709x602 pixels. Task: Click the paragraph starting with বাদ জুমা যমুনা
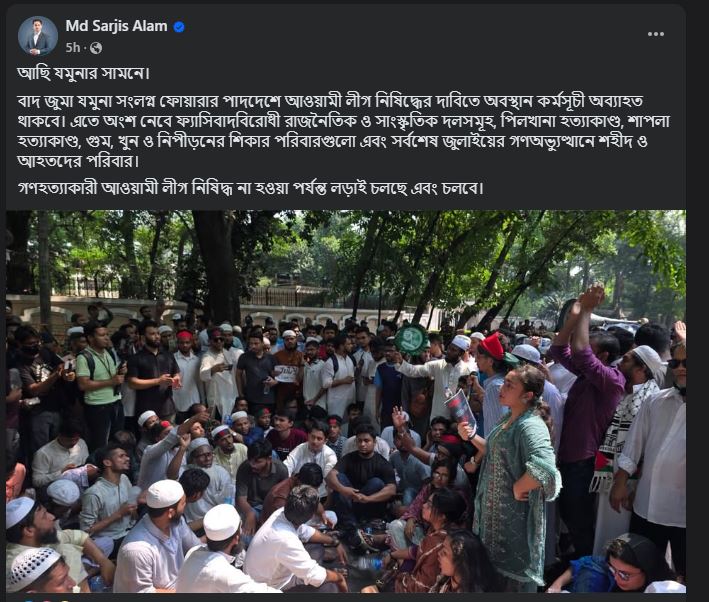344,131
